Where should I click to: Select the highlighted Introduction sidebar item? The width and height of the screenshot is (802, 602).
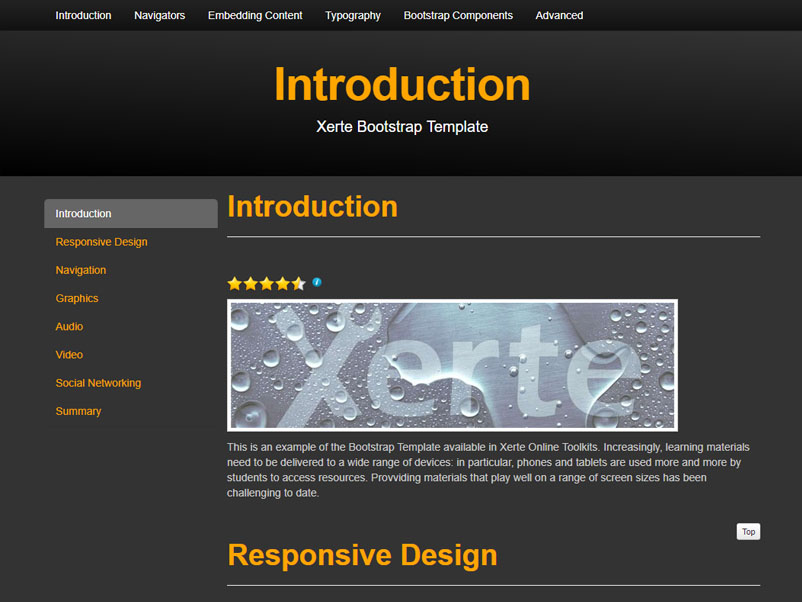click(x=131, y=213)
